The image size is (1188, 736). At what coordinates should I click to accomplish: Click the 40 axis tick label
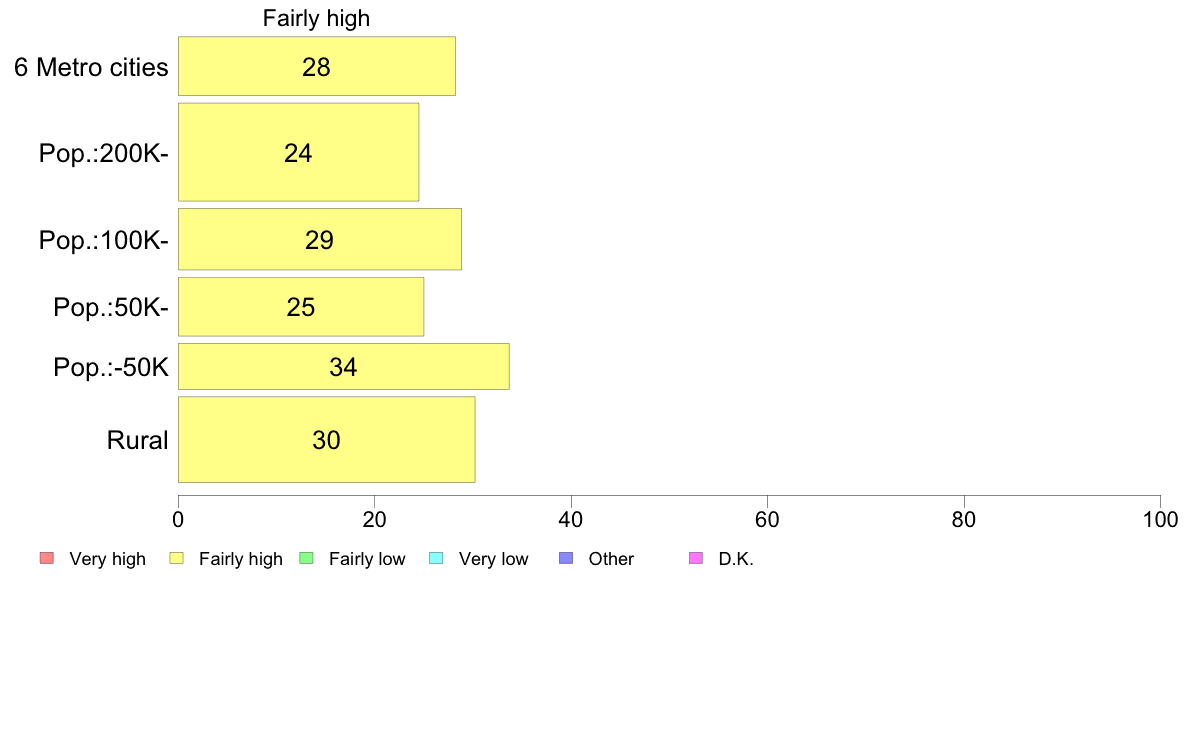pos(571,520)
